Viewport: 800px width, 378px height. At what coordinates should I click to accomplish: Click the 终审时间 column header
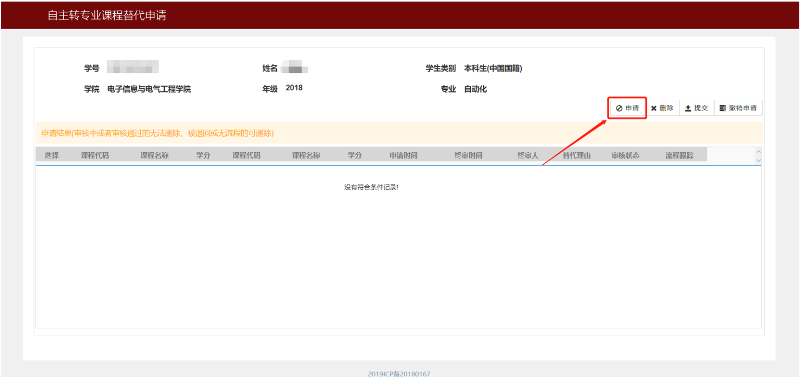click(x=468, y=156)
